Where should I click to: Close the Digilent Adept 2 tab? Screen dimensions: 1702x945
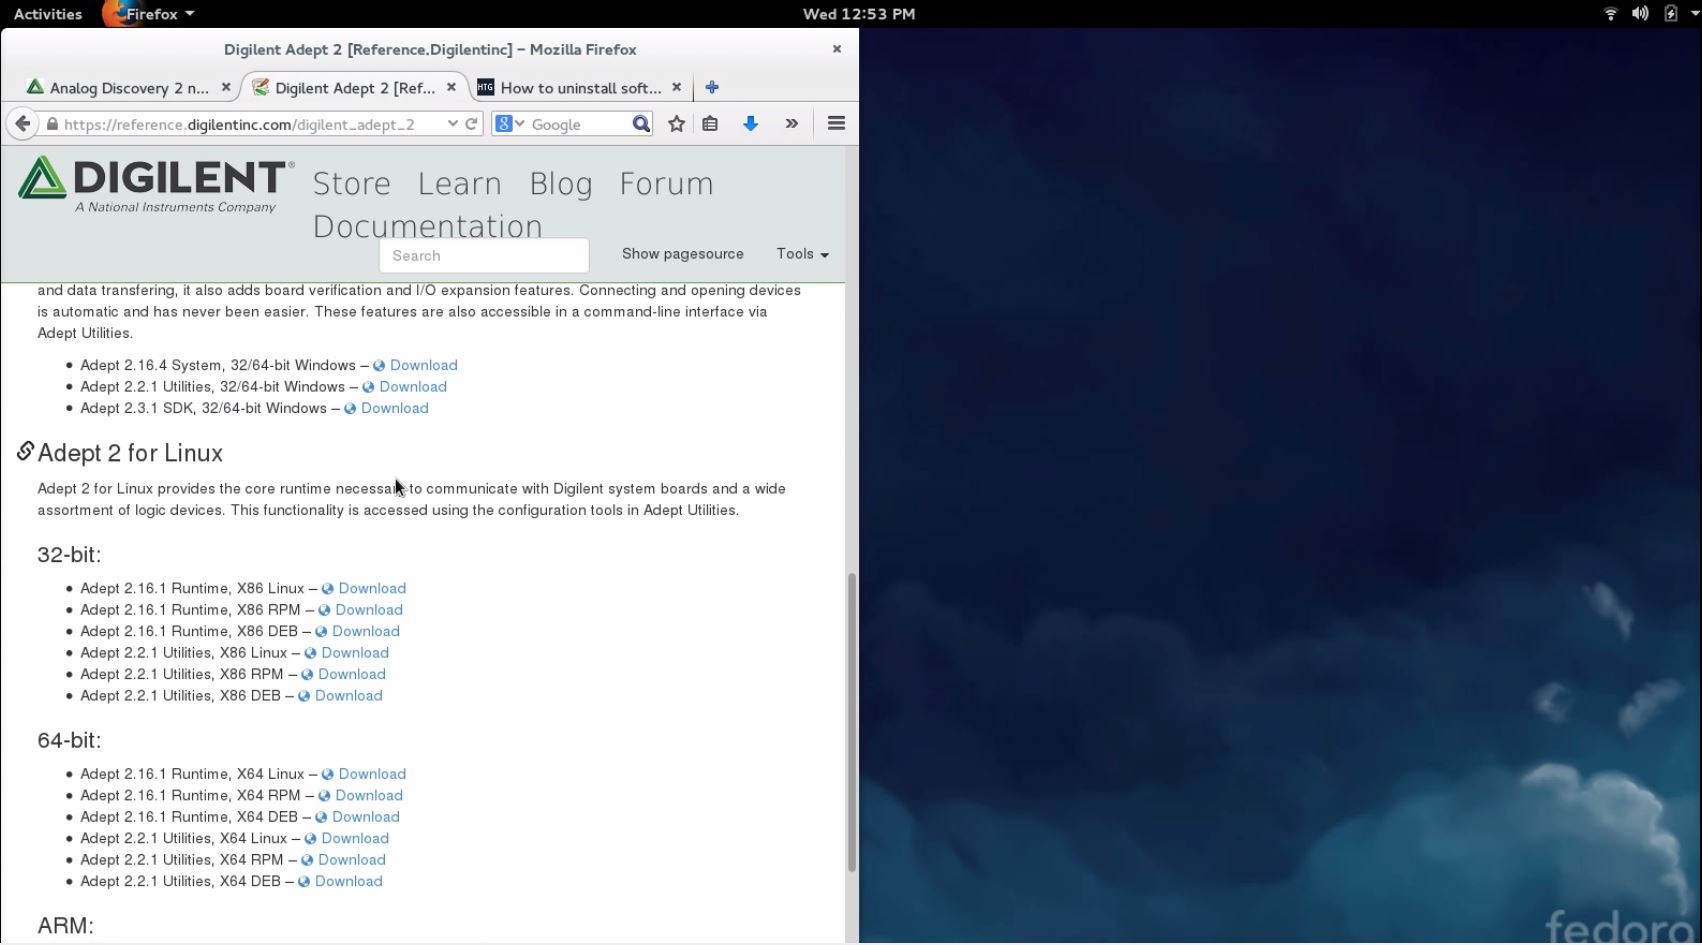451,87
